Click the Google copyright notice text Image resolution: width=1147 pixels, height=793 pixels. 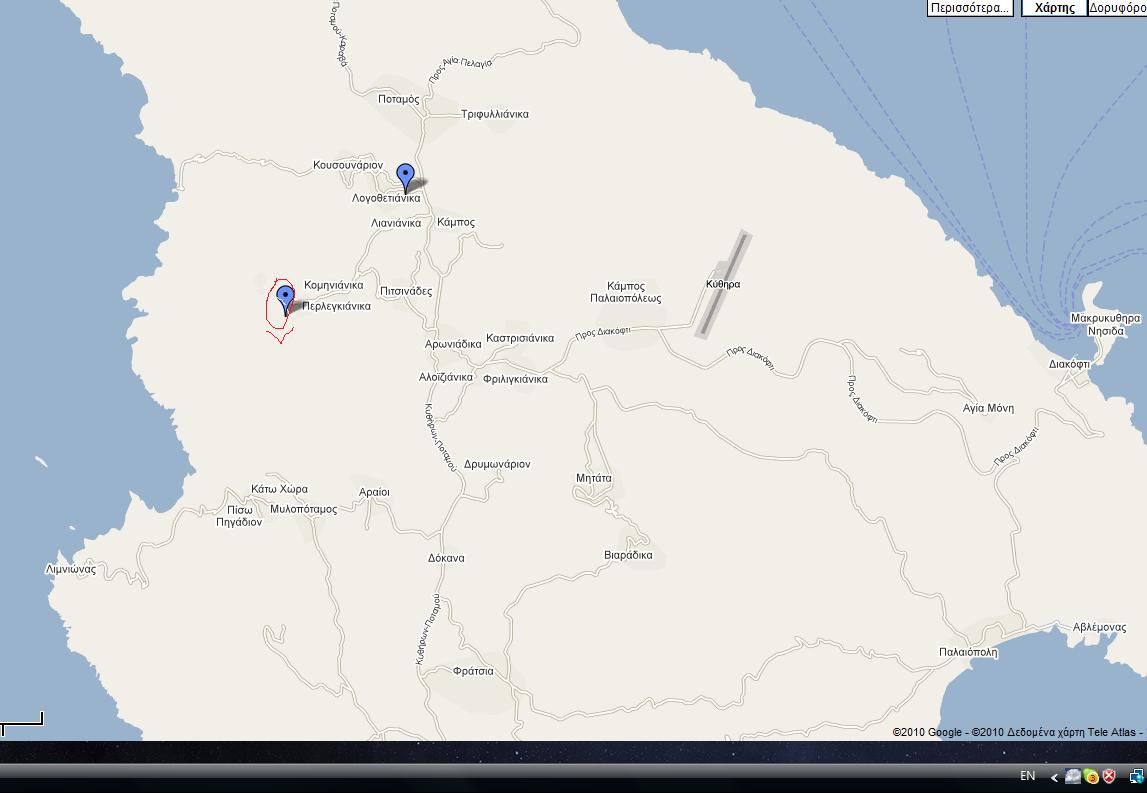pos(1016,732)
